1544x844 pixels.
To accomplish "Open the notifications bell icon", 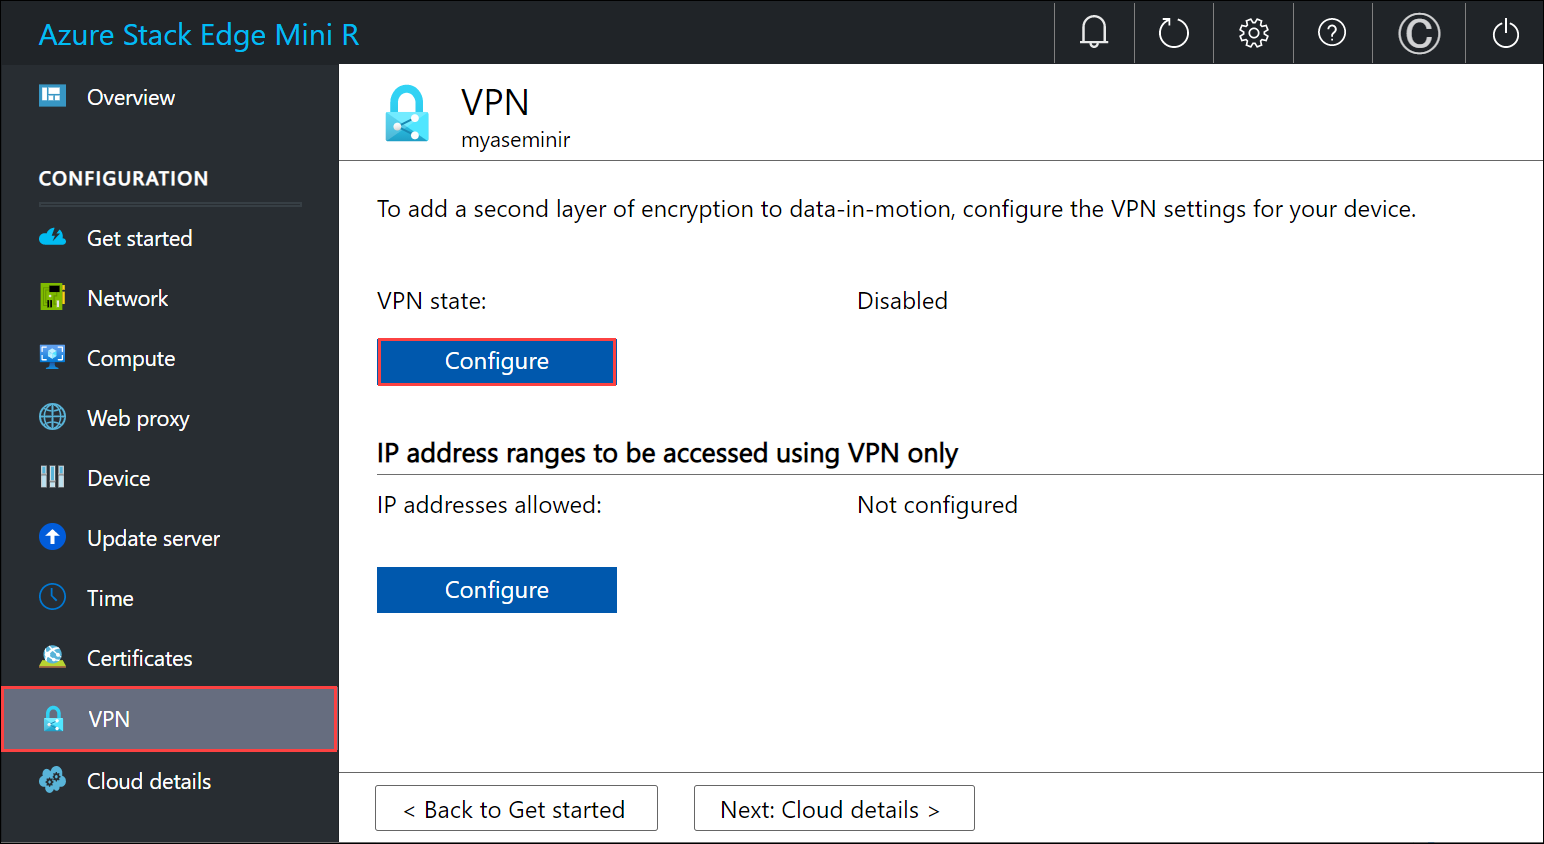I will (1093, 32).
